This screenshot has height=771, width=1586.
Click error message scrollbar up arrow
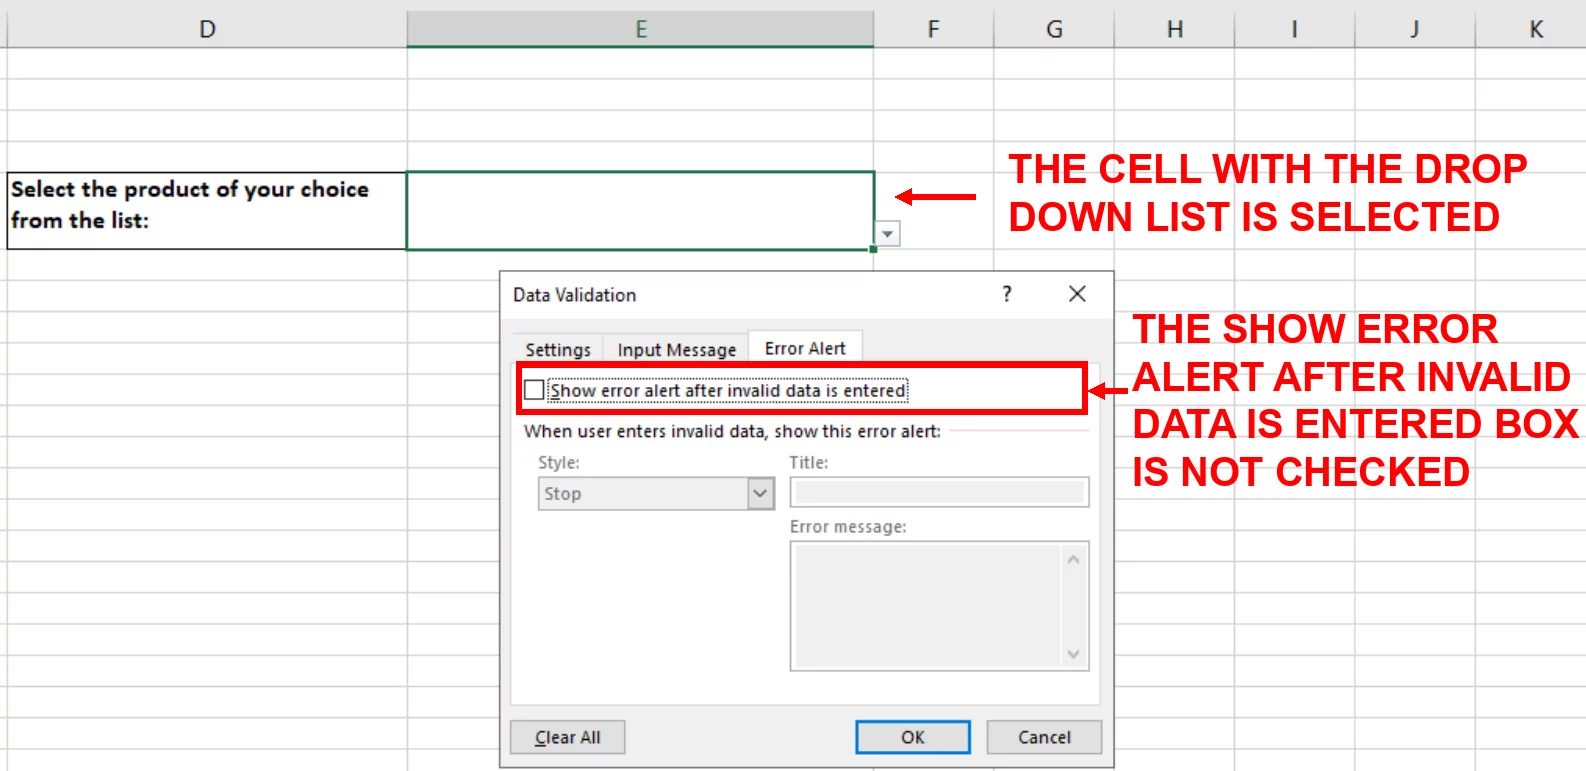(1074, 559)
